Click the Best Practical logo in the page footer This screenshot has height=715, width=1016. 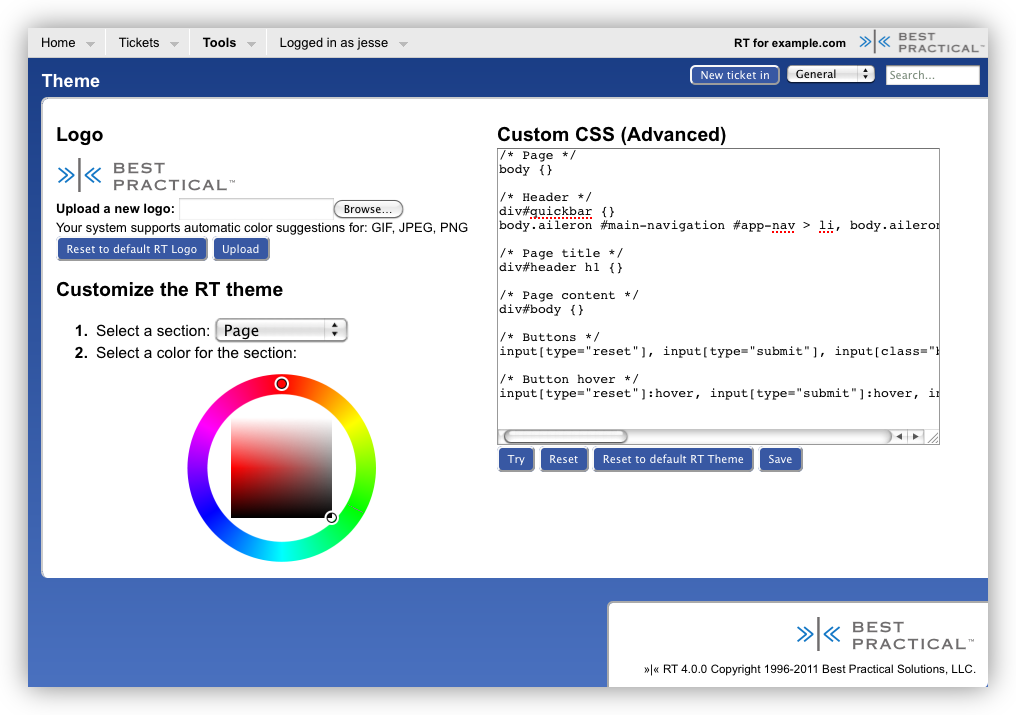[x=884, y=634]
